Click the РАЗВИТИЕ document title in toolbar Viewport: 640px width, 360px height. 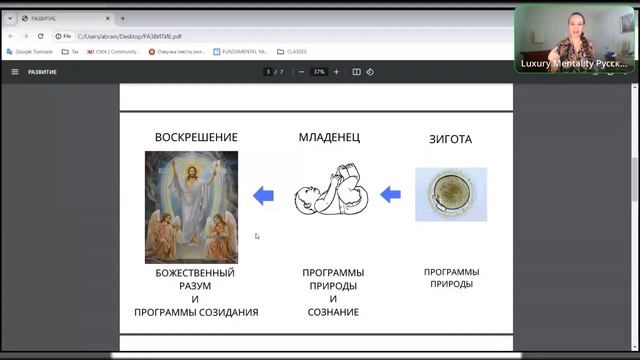point(42,72)
